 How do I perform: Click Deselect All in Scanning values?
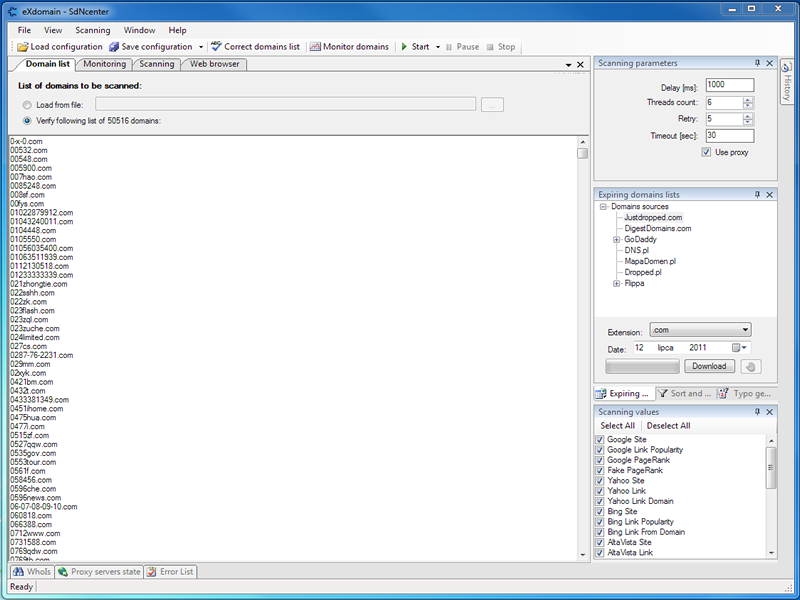(x=668, y=426)
